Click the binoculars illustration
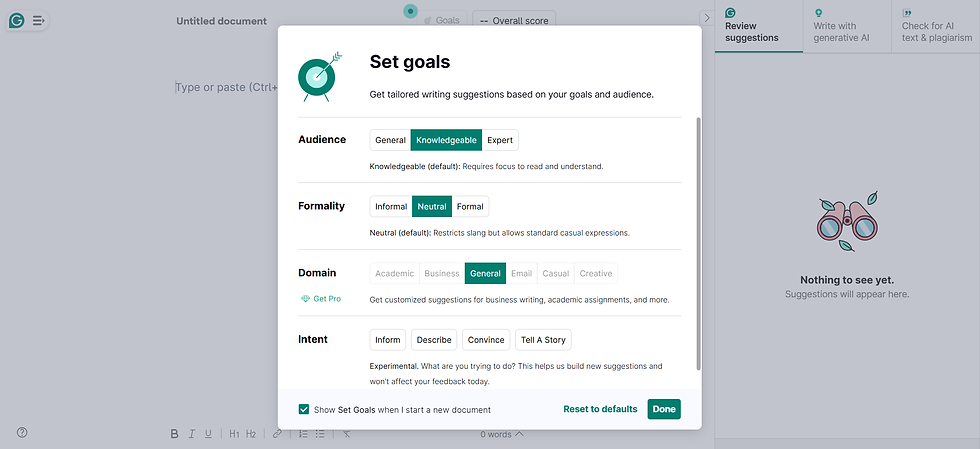980x449 pixels. pos(847,221)
